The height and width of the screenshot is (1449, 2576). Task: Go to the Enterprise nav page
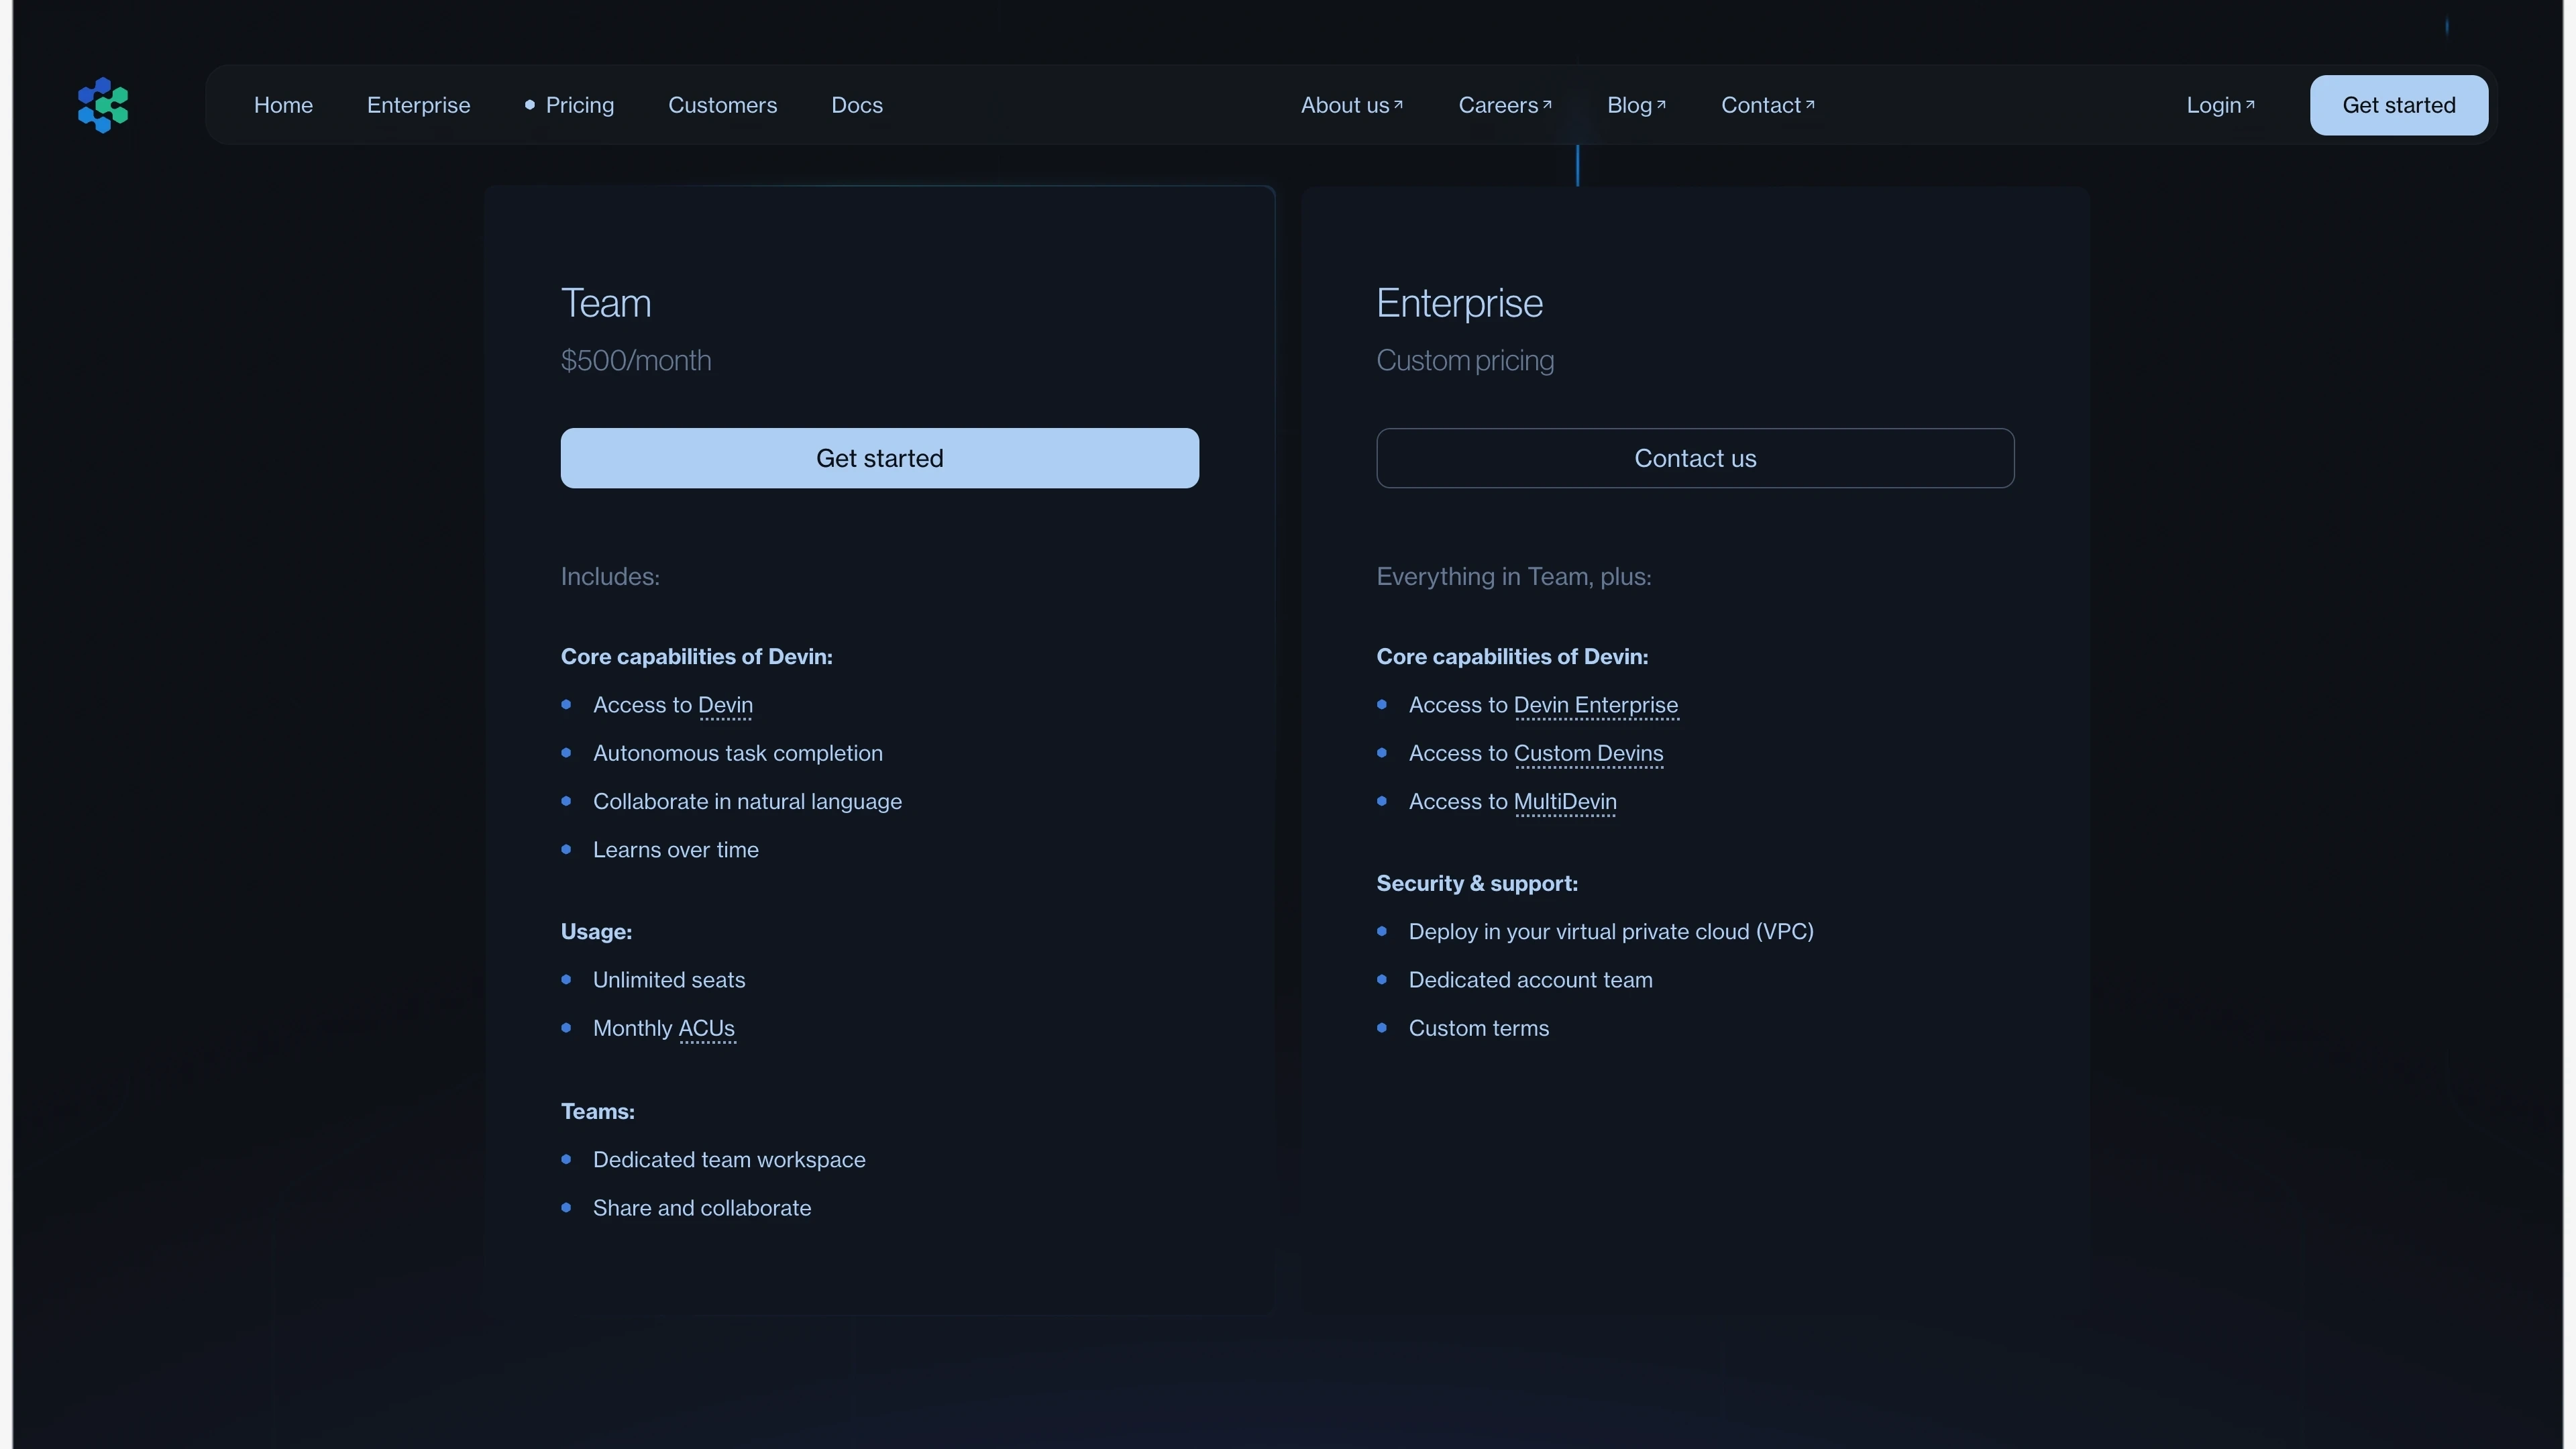[x=418, y=105]
